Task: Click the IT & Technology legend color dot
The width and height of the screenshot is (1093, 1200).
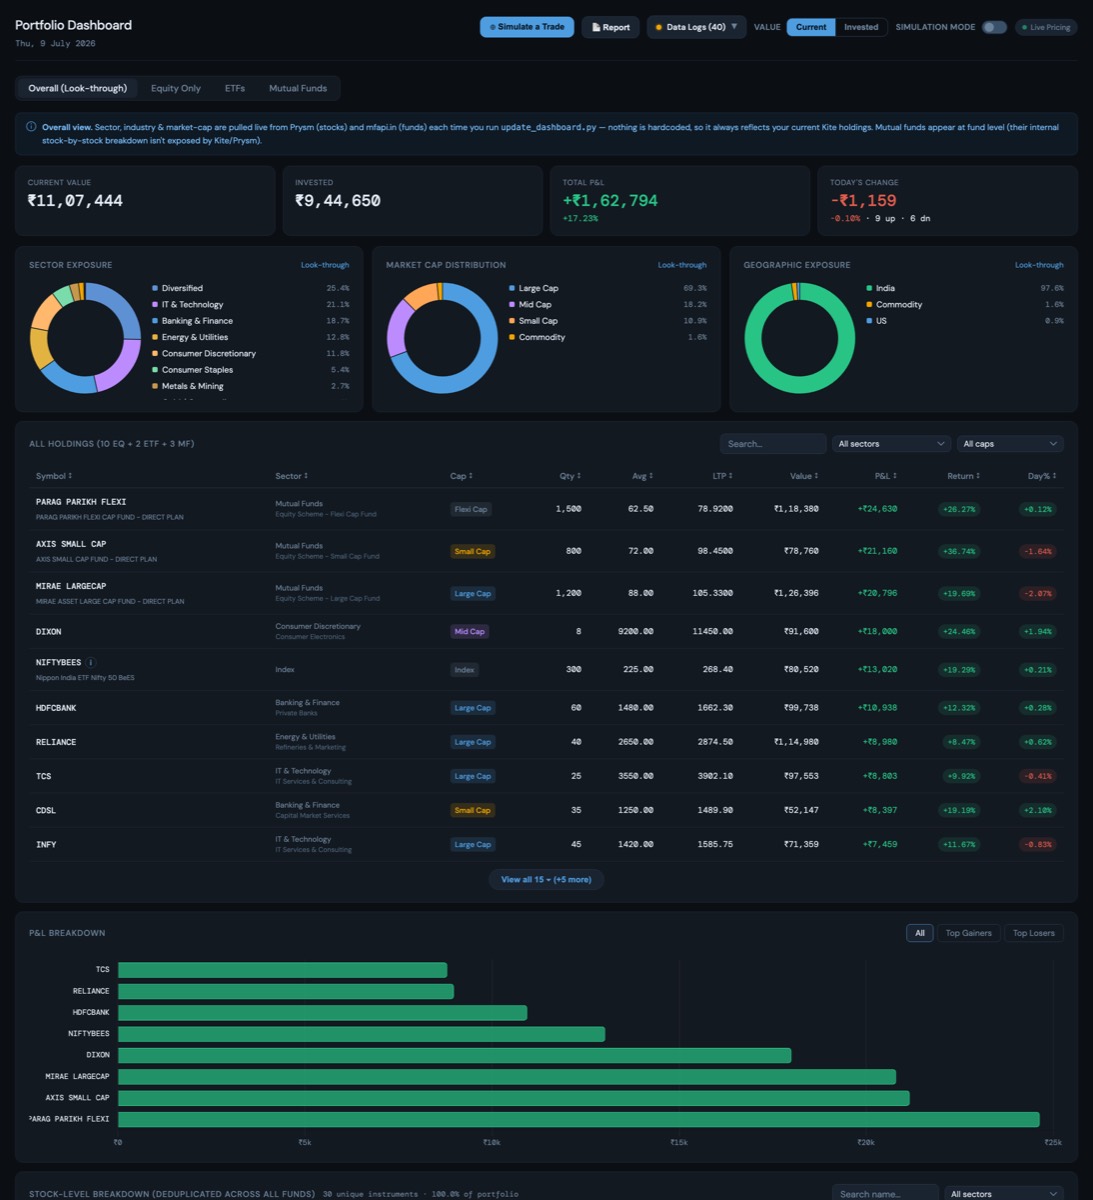Action: [x=155, y=304]
